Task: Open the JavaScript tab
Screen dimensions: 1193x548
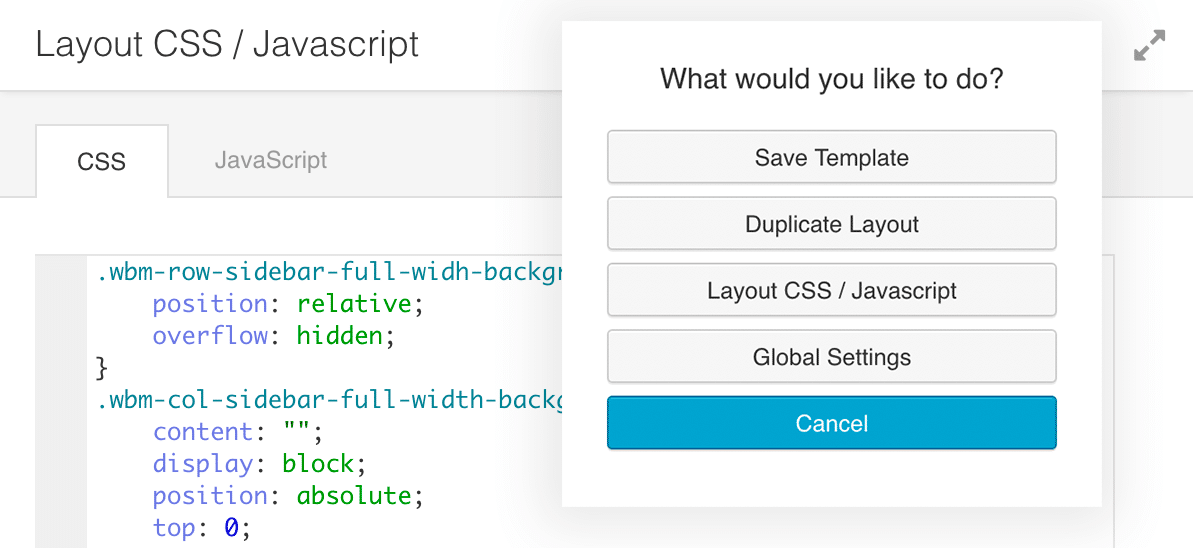Action: pyautogui.click(x=270, y=160)
